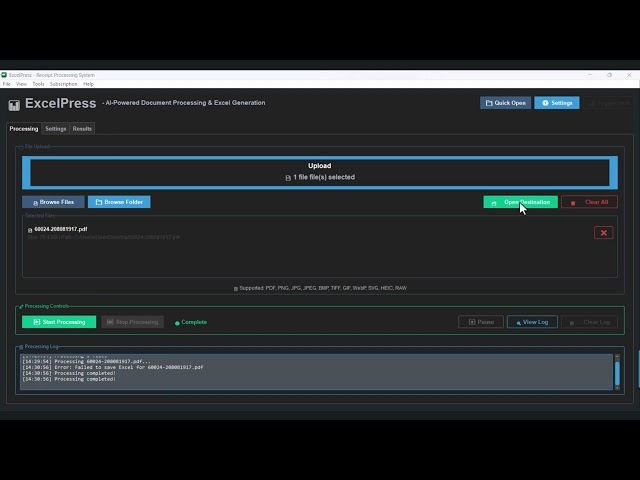The width and height of the screenshot is (640, 480).
Task: Click the folder icon on Quick Open
Action: 489,103
